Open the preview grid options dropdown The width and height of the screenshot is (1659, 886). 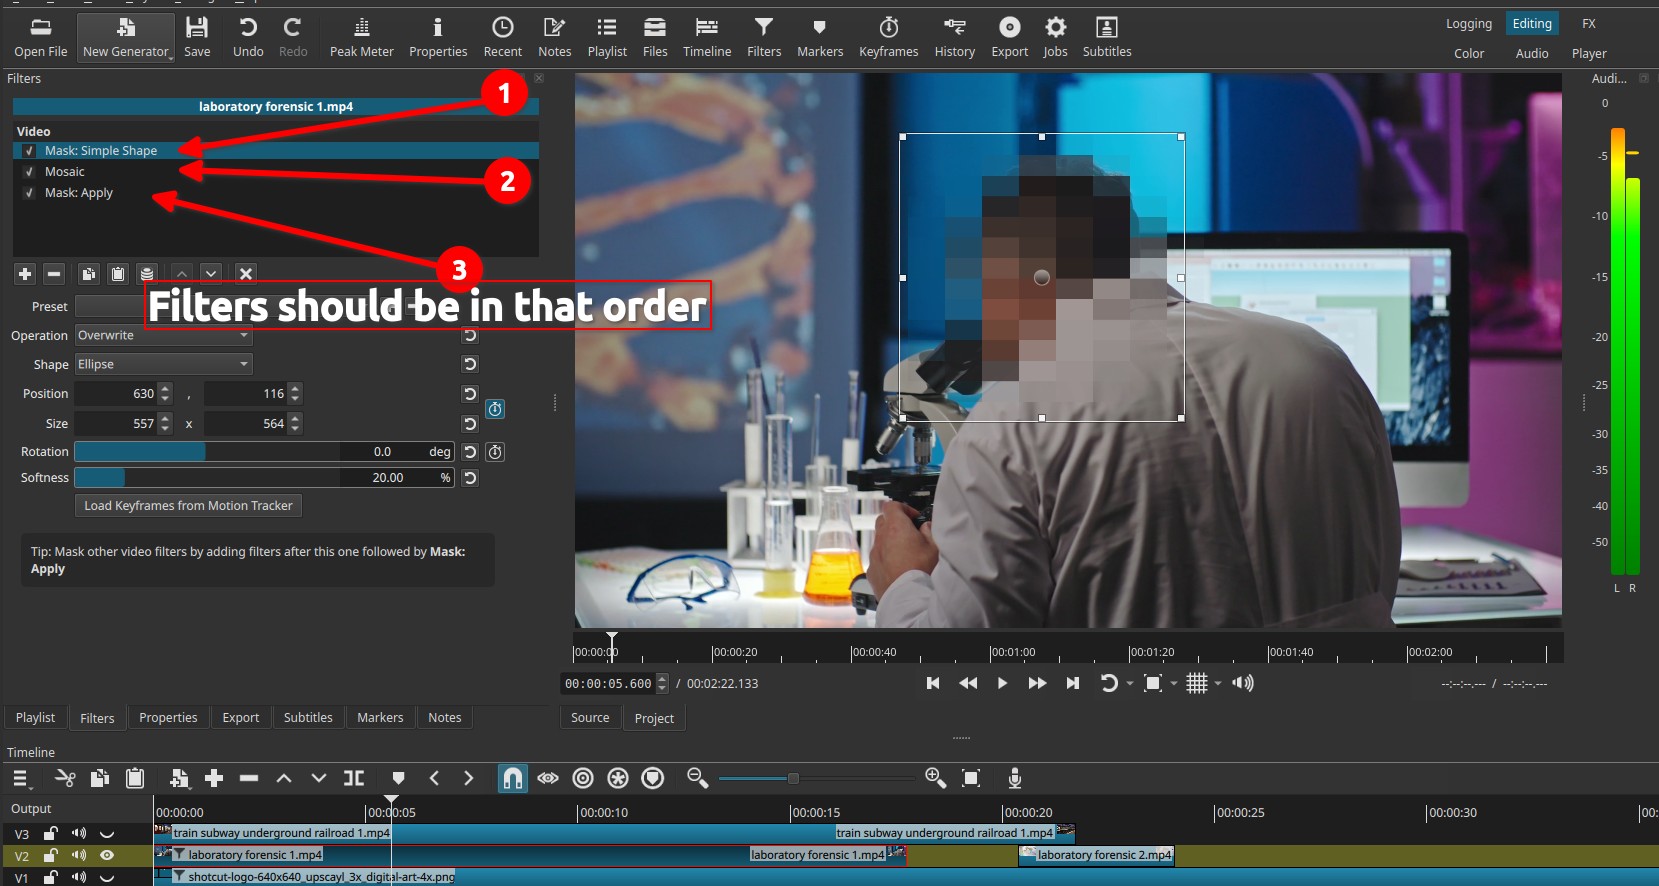(x=1218, y=683)
